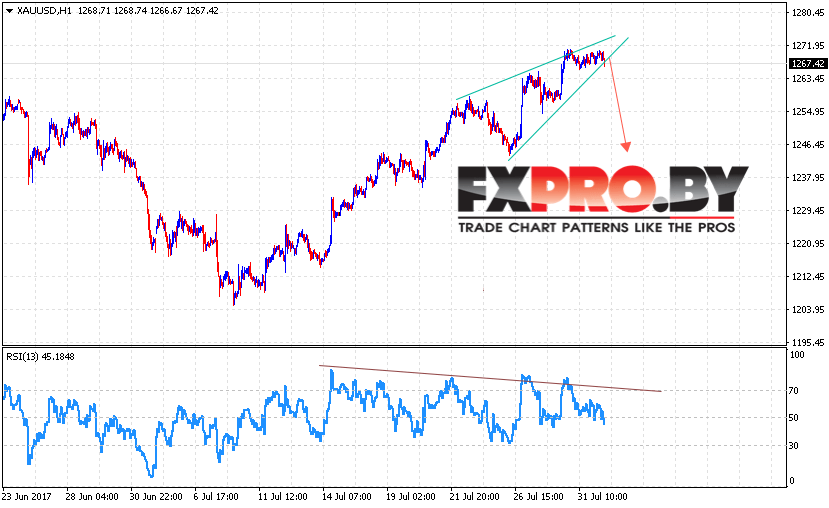Click the 26 Jul 15:00 time label
This screenshot has width=829, height=508.
coord(539,497)
